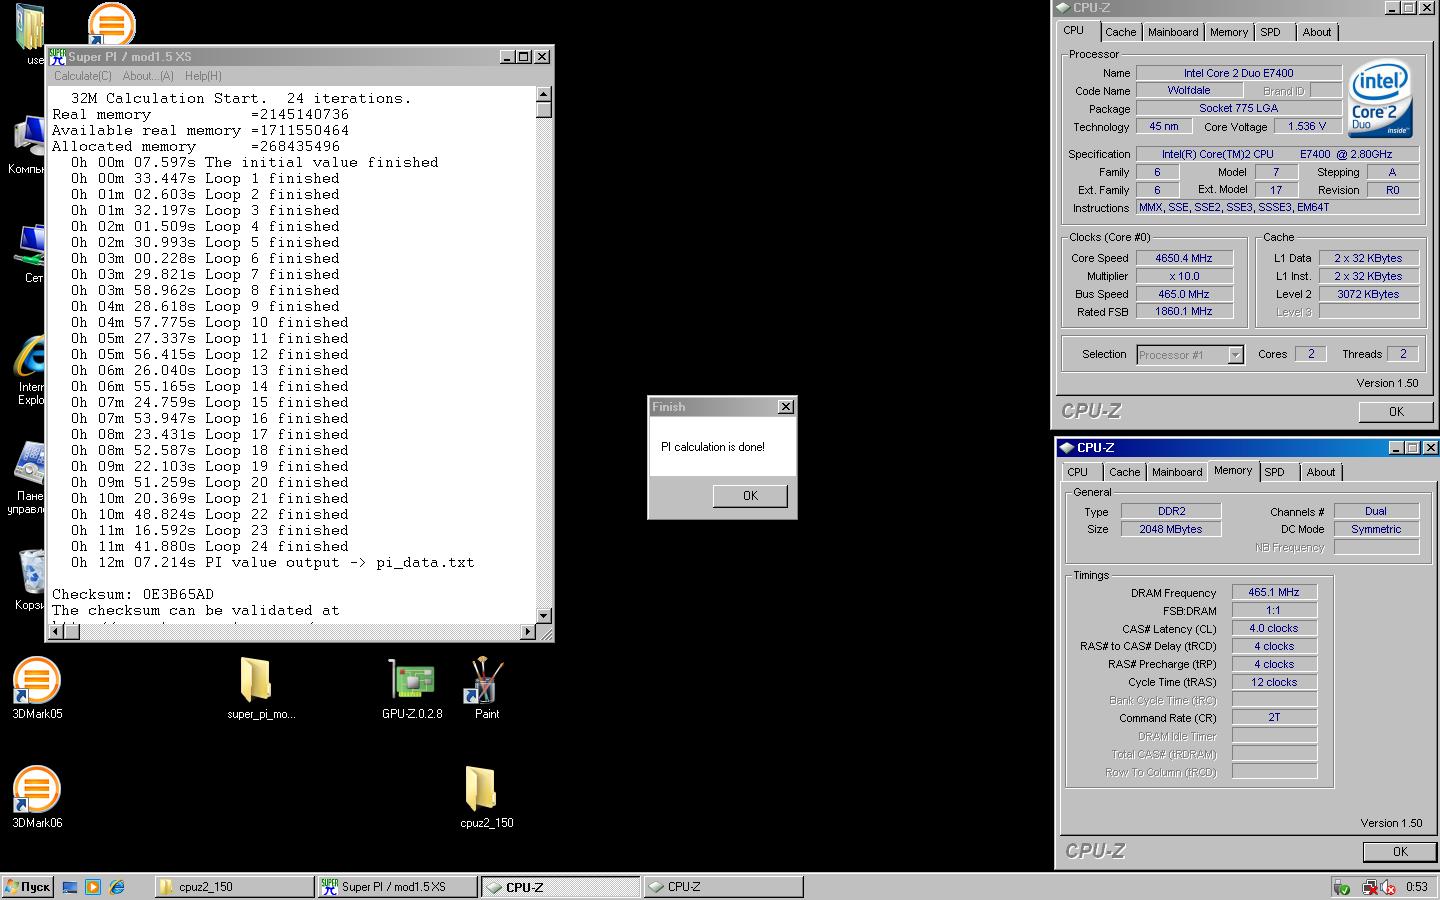This screenshot has width=1440, height=900.
Task: Click the Core Speed value 4650.4 MHz
Action: [1184, 258]
